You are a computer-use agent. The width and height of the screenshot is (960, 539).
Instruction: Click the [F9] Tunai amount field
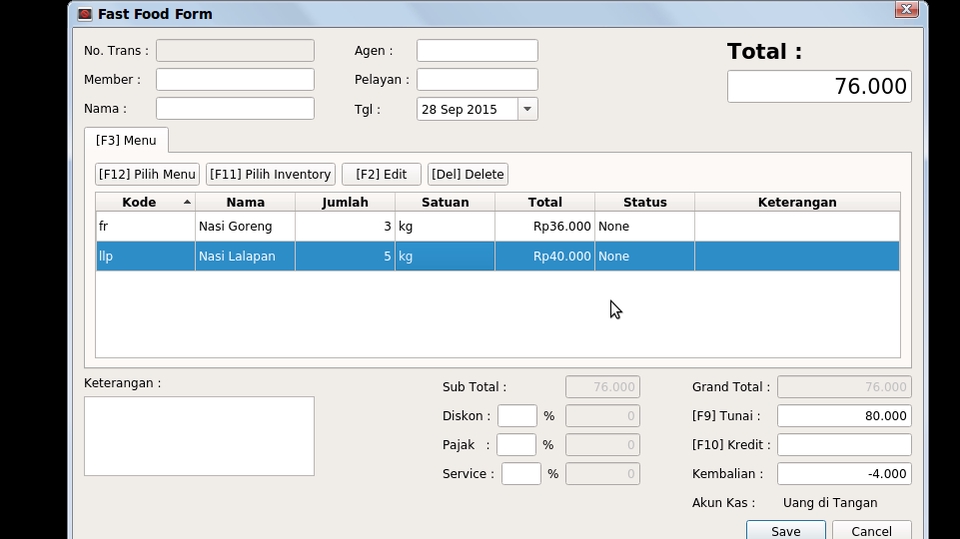click(x=843, y=416)
